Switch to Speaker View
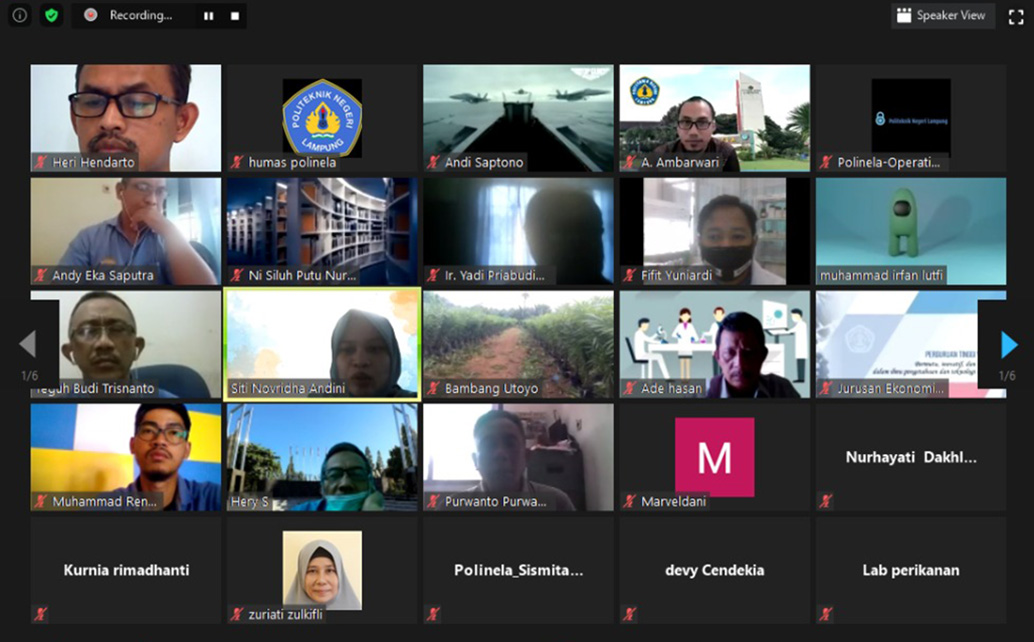Viewport: 1034px width, 642px height. click(941, 16)
